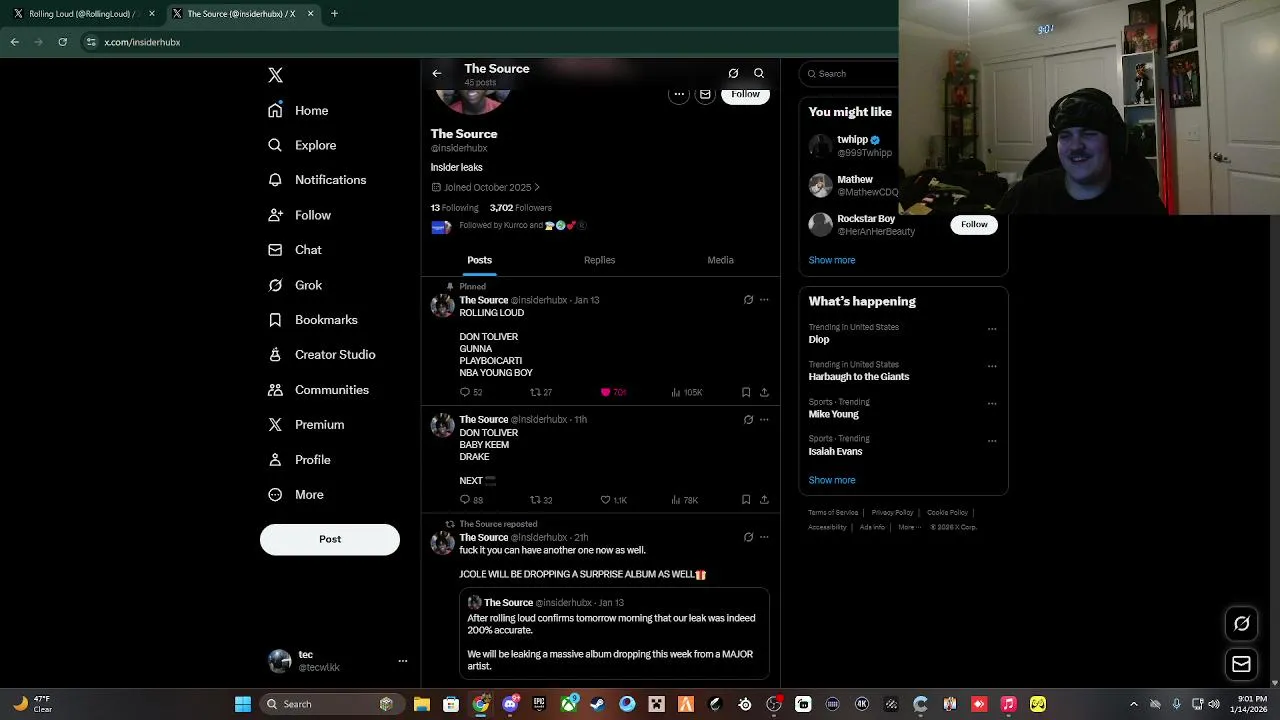Ask Grok about pinned post
Viewport: 1280px width, 720px height.
(748, 300)
